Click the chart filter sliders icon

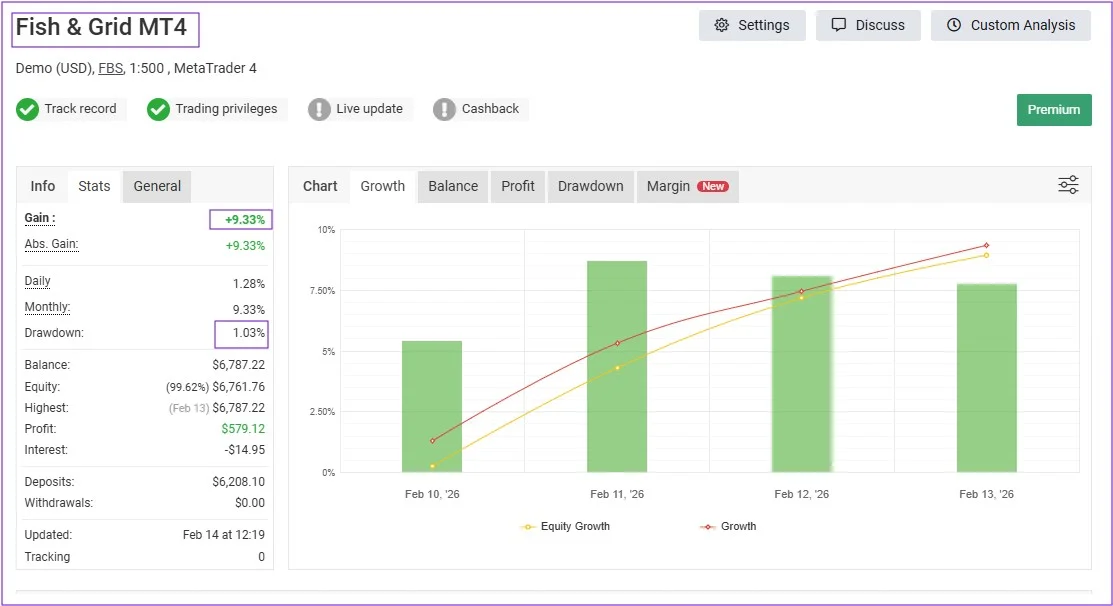tap(1068, 185)
